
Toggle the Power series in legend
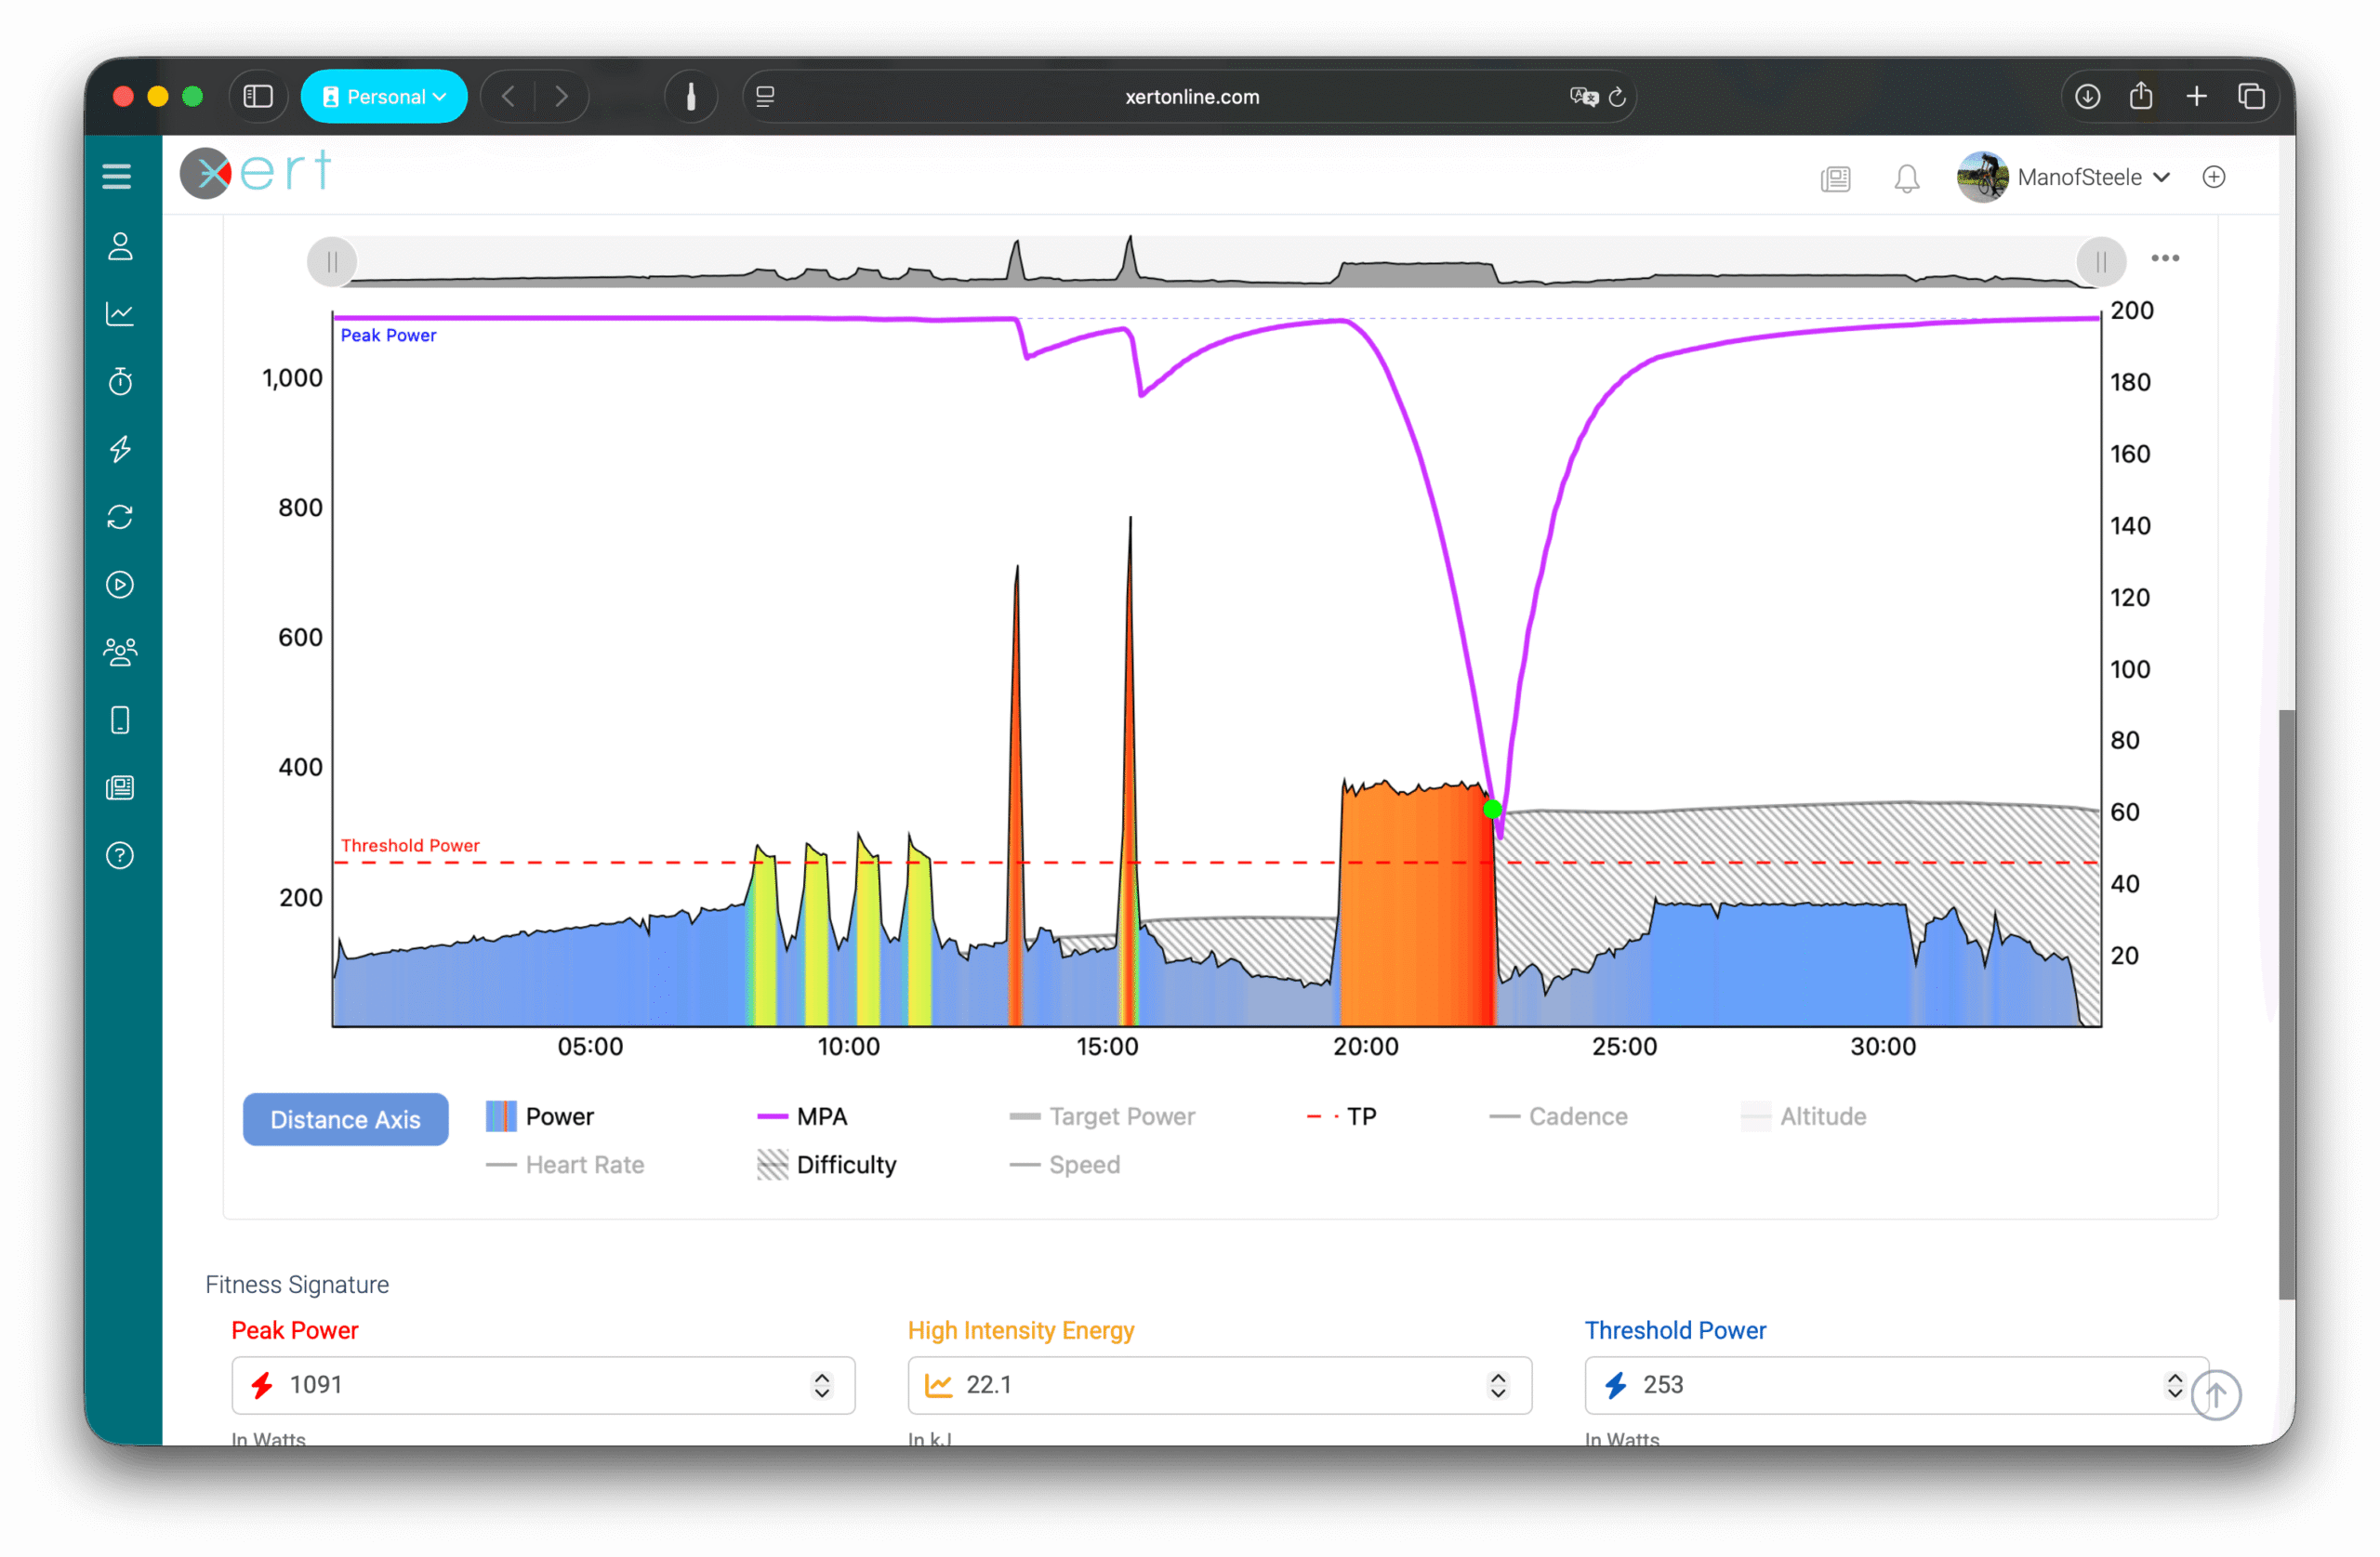(x=540, y=1116)
